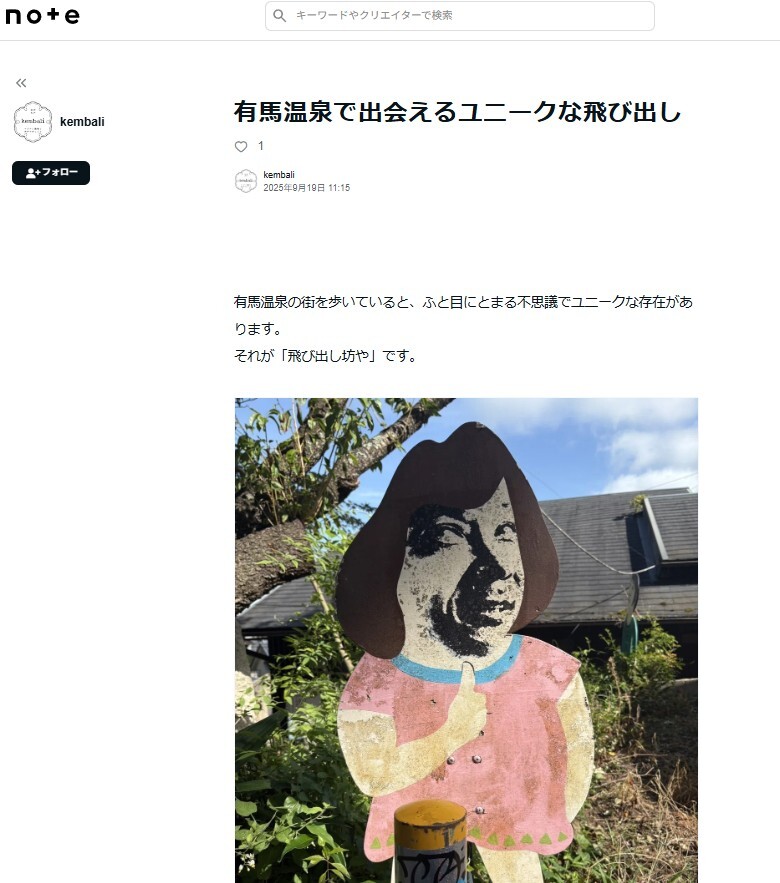The image size is (780, 883).
Task: Click the article title heading
Action: pos(457,112)
